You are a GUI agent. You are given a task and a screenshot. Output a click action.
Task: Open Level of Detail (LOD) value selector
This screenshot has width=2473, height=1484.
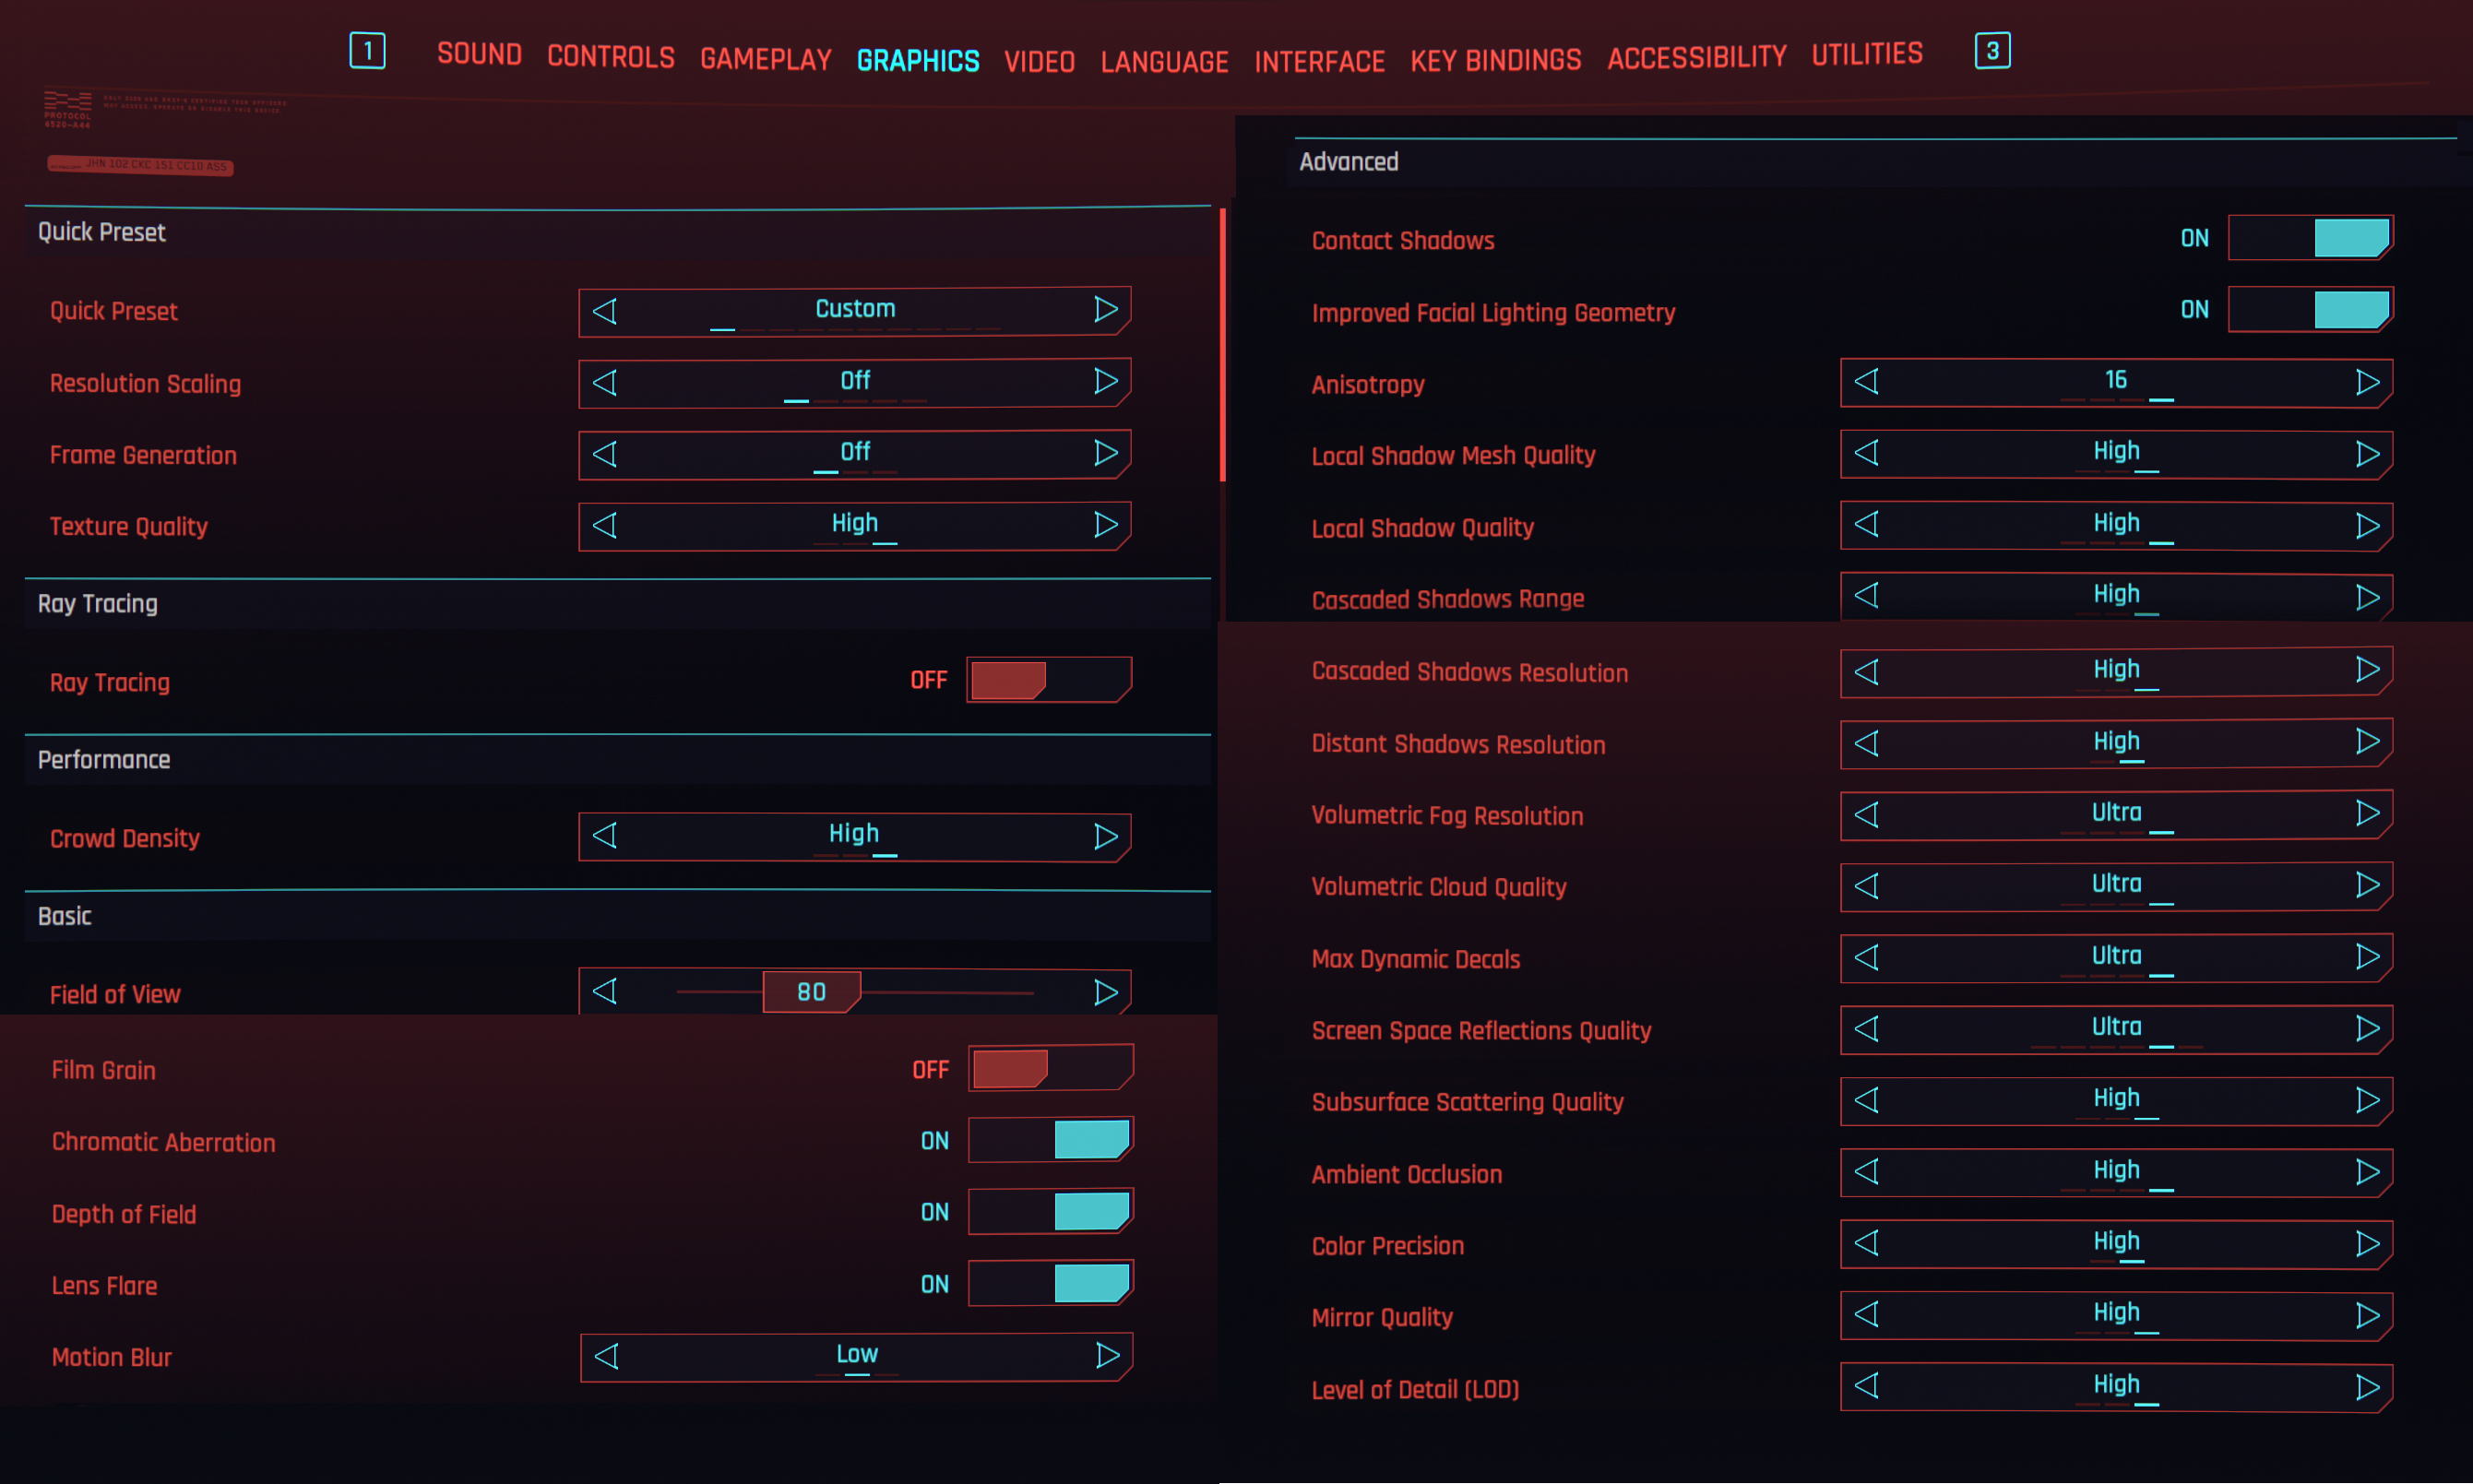(x=2115, y=1386)
